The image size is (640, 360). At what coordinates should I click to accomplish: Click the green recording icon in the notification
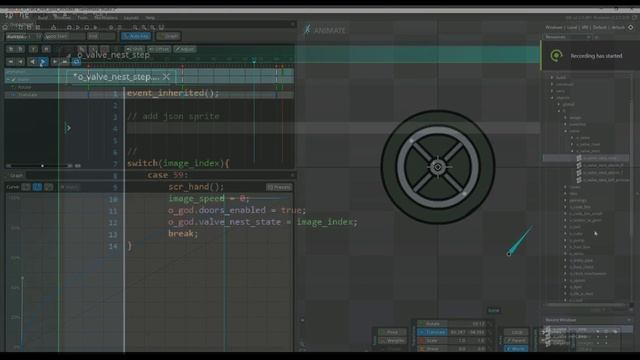[x=556, y=56]
